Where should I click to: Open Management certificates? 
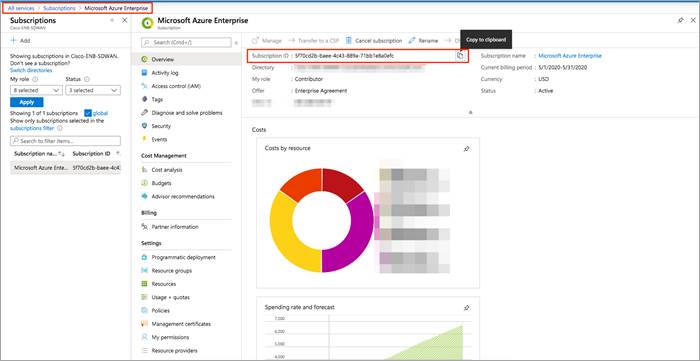pos(181,324)
